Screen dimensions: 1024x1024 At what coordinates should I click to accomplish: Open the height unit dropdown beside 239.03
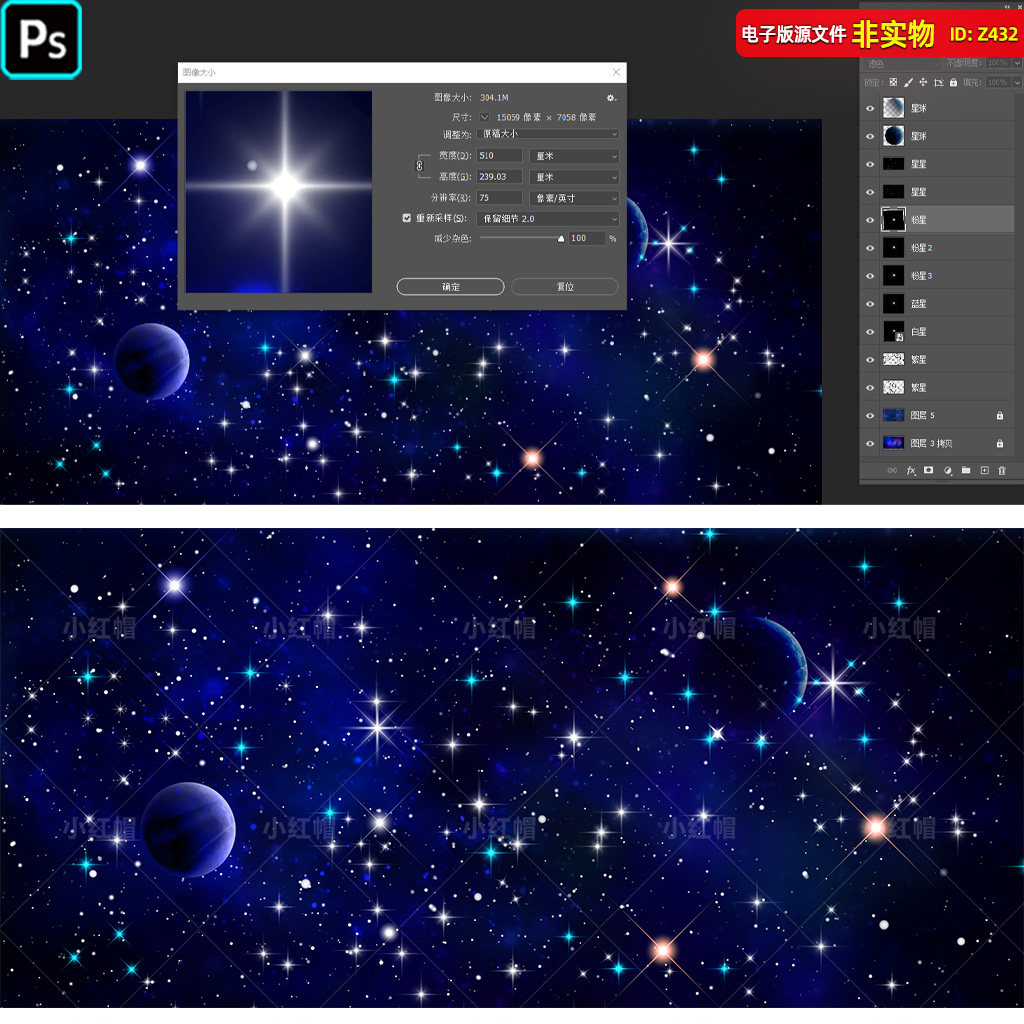click(574, 177)
